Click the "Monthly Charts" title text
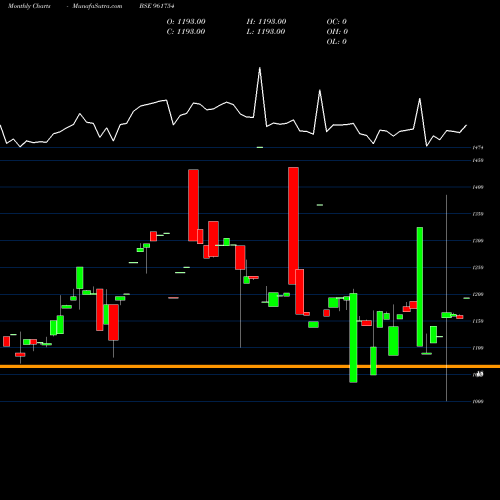 click(x=29, y=6)
